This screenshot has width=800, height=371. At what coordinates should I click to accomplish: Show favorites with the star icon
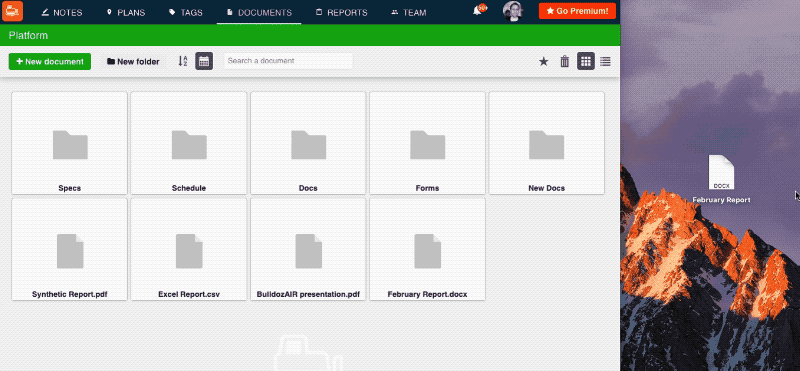(x=543, y=62)
